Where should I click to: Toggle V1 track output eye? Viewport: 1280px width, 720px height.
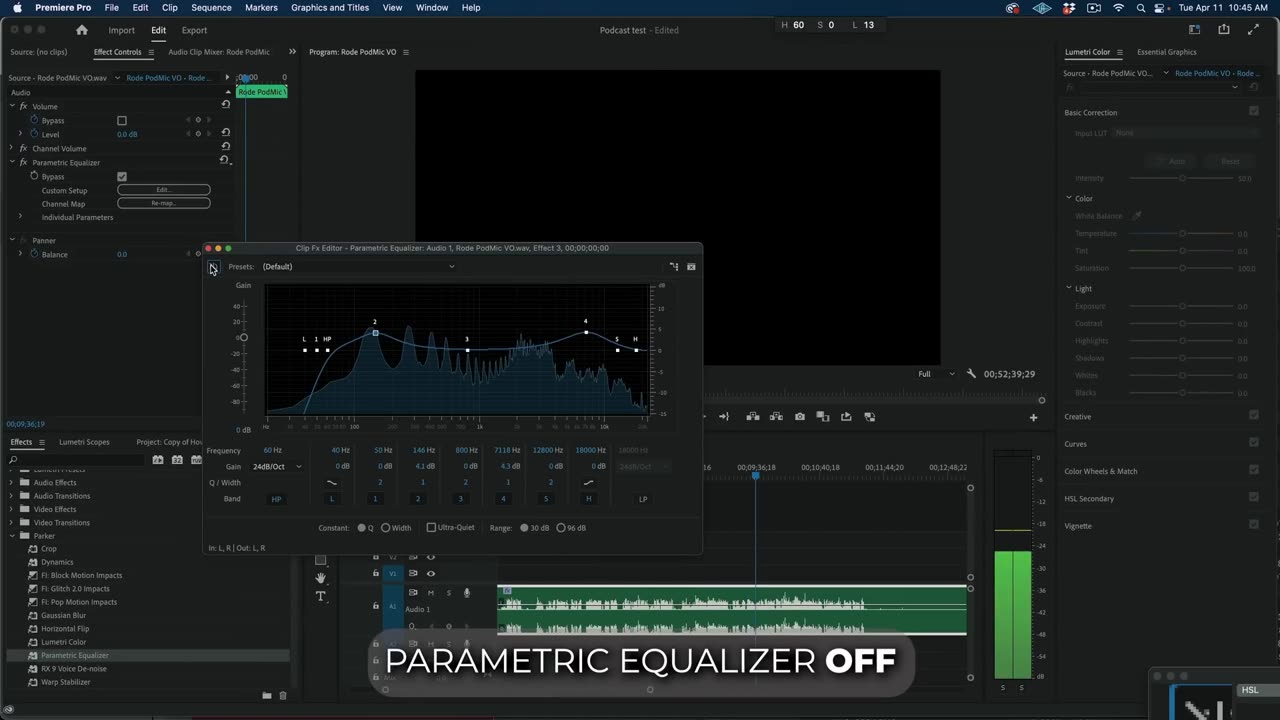(431, 574)
